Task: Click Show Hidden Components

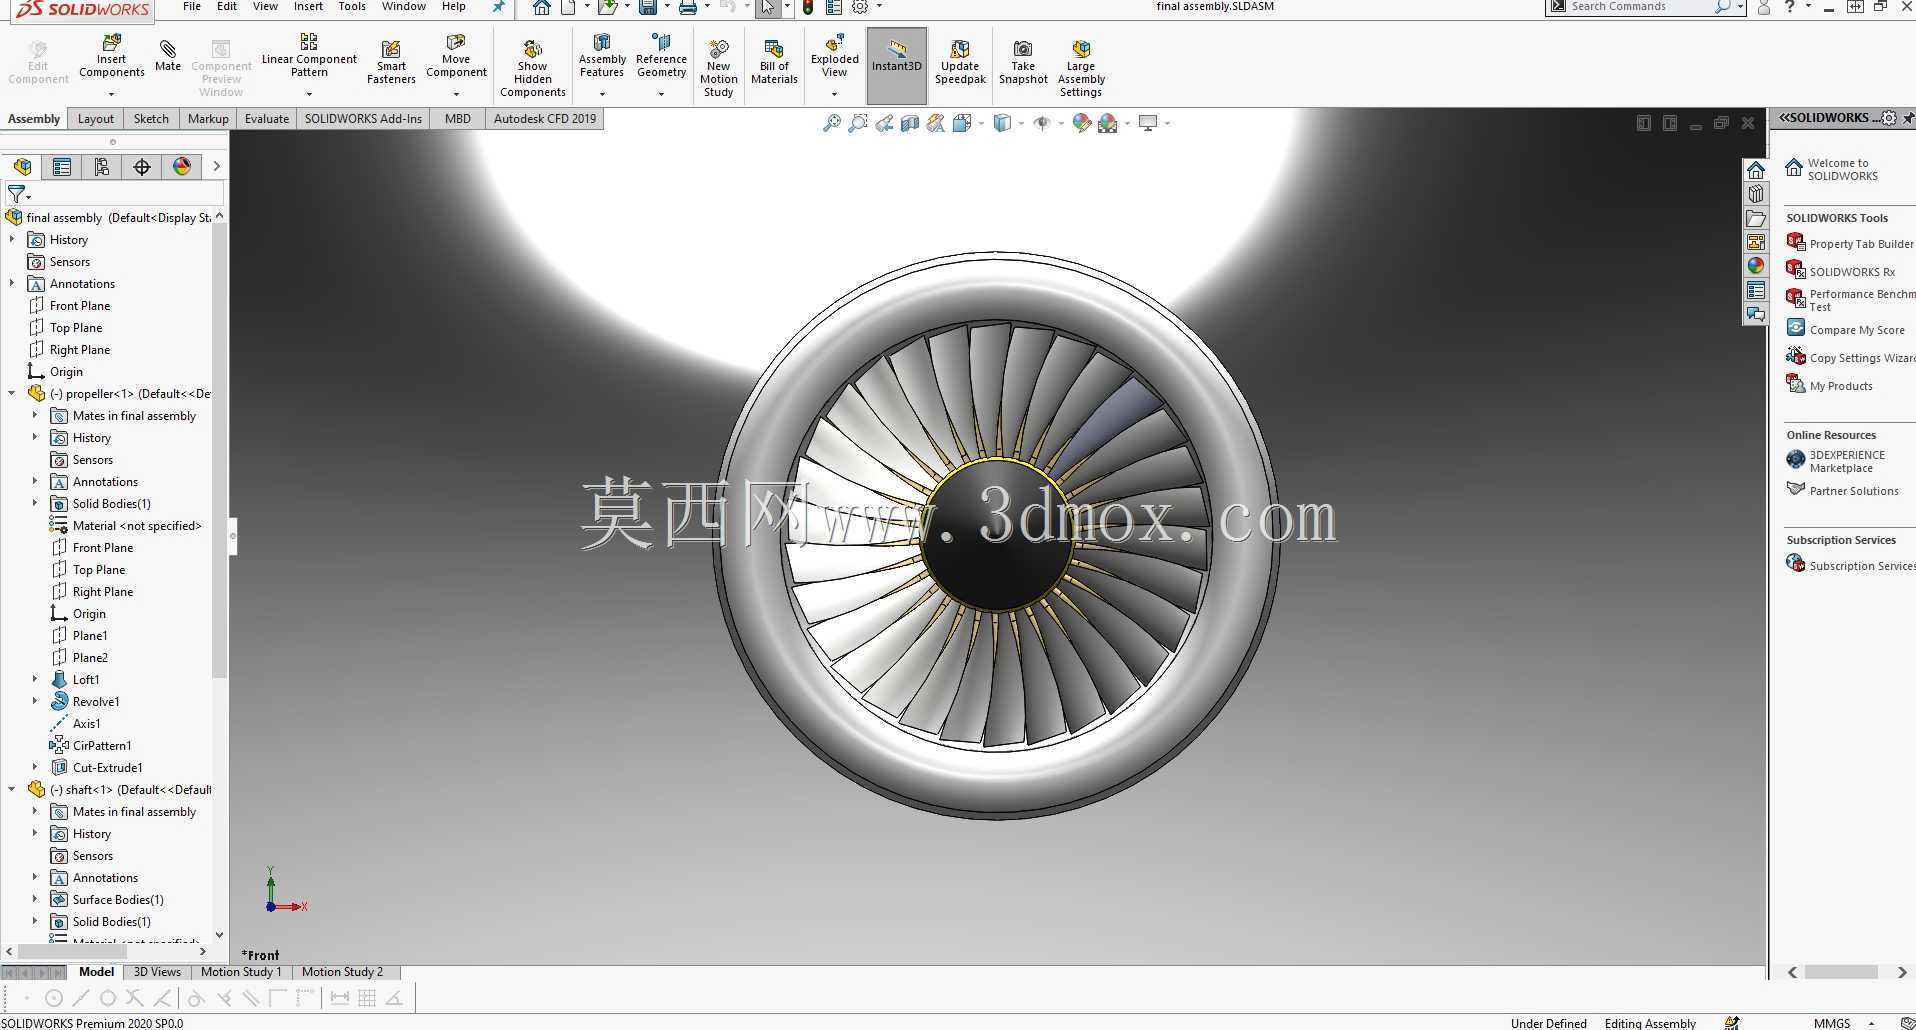Action: [x=533, y=68]
